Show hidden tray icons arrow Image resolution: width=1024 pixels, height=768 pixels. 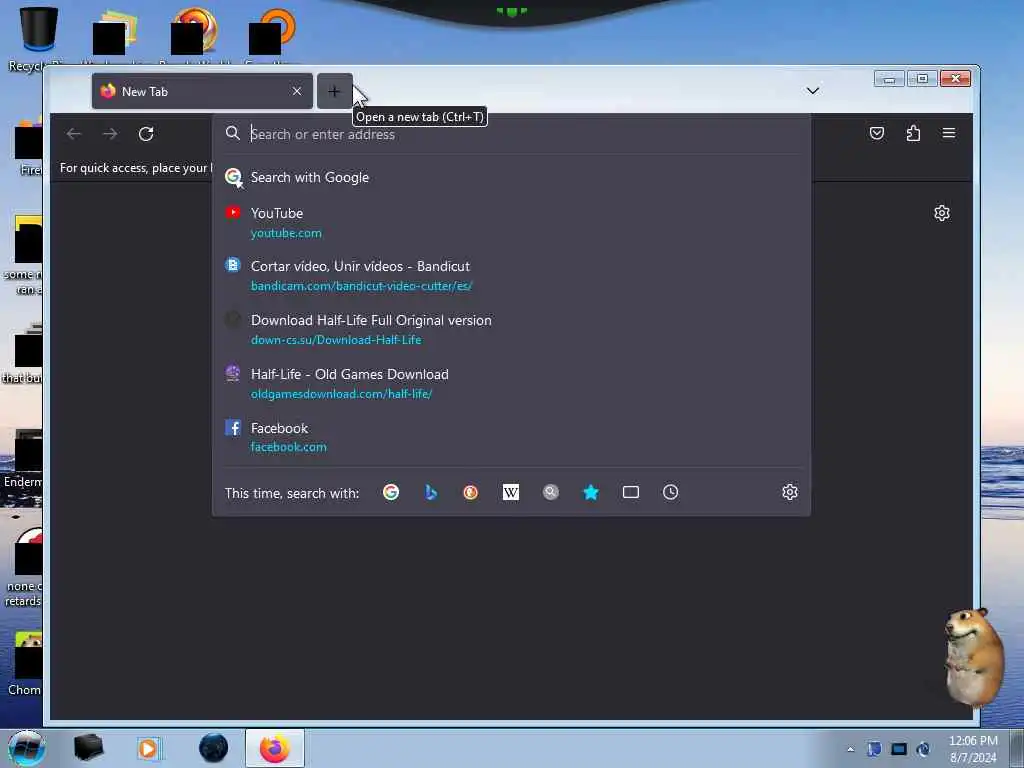850,749
